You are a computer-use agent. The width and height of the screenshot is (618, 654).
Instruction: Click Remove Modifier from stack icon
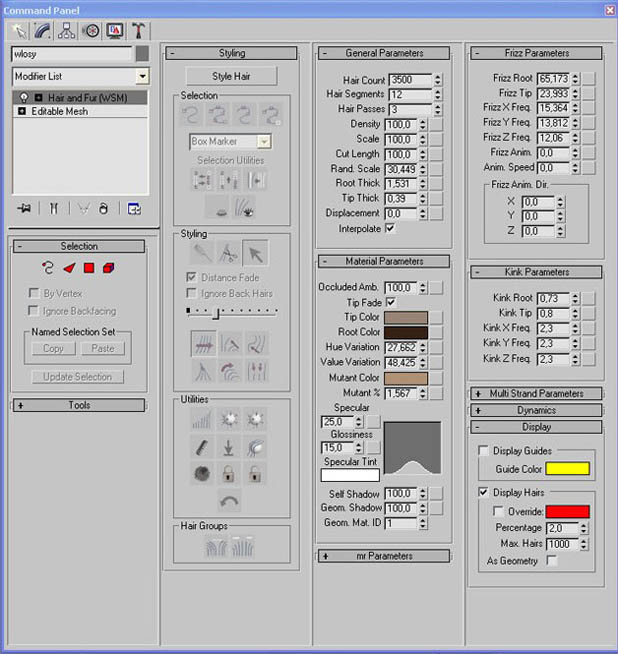[x=103, y=208]
